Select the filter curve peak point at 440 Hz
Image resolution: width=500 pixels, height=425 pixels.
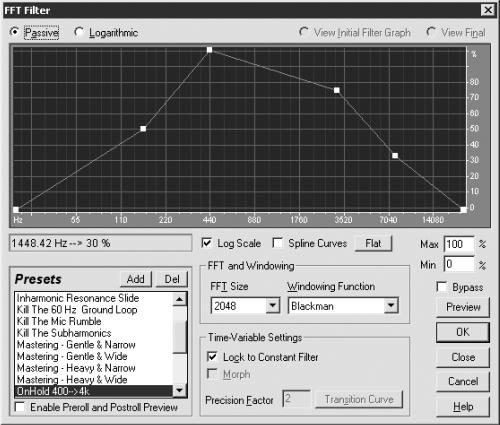coord(209,50)
